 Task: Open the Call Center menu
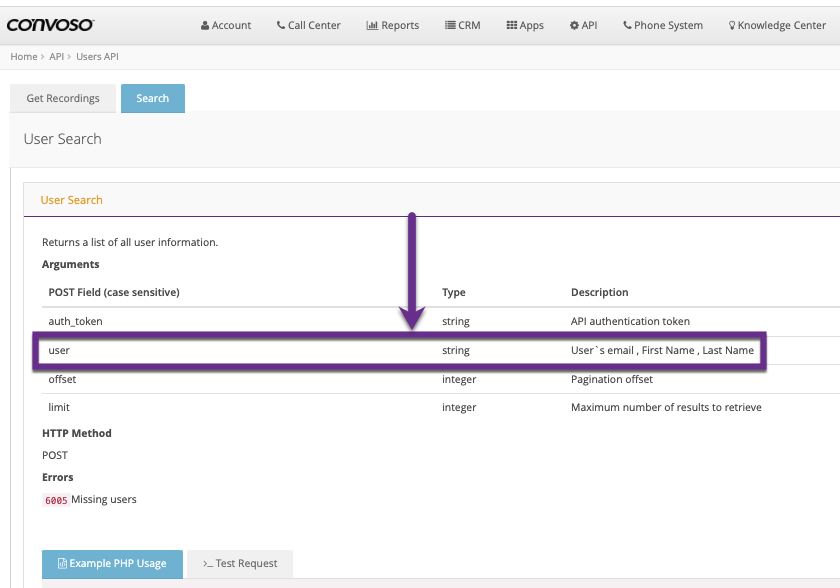(x=308, y=25)
